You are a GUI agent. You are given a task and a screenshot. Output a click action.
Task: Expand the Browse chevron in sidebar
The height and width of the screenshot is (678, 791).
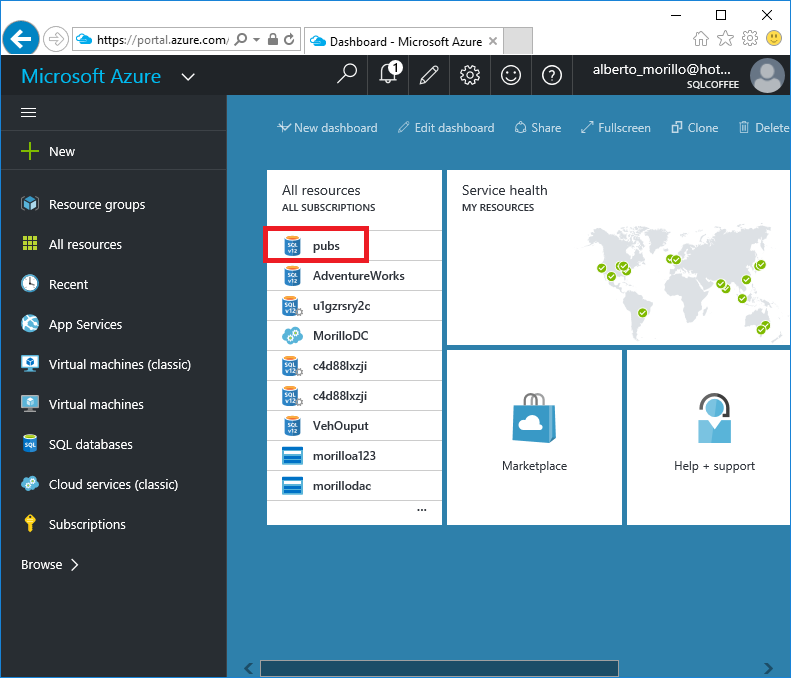[x=75, y=564]
